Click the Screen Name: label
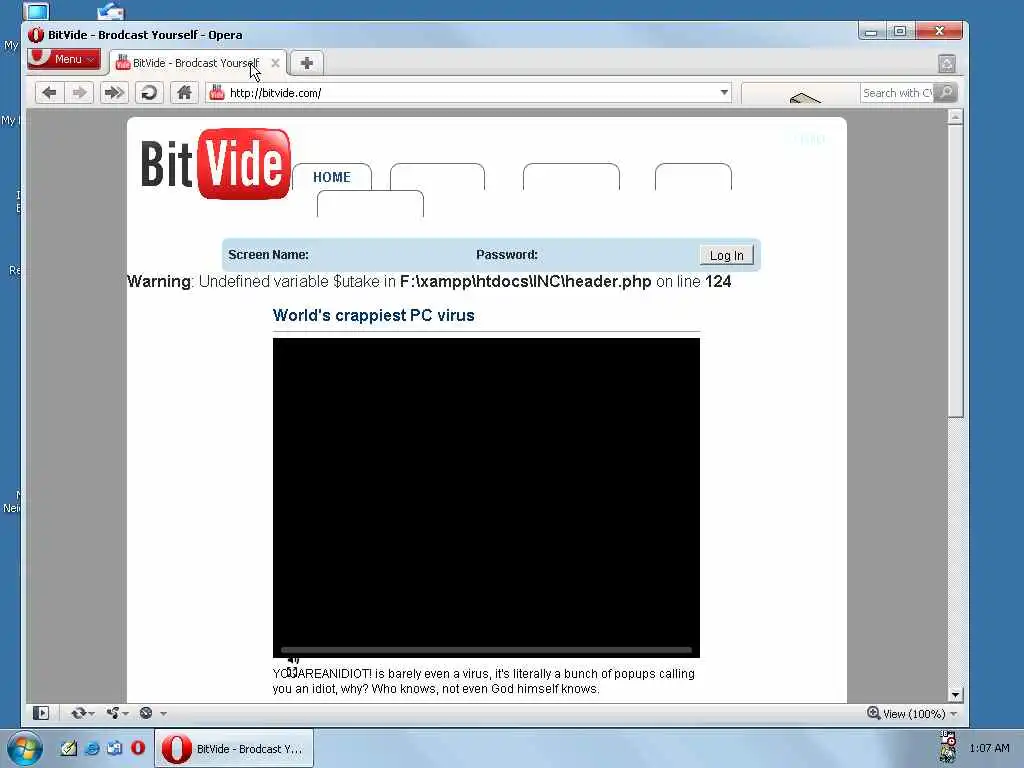Screen dimensions: 1024x768 268,255
